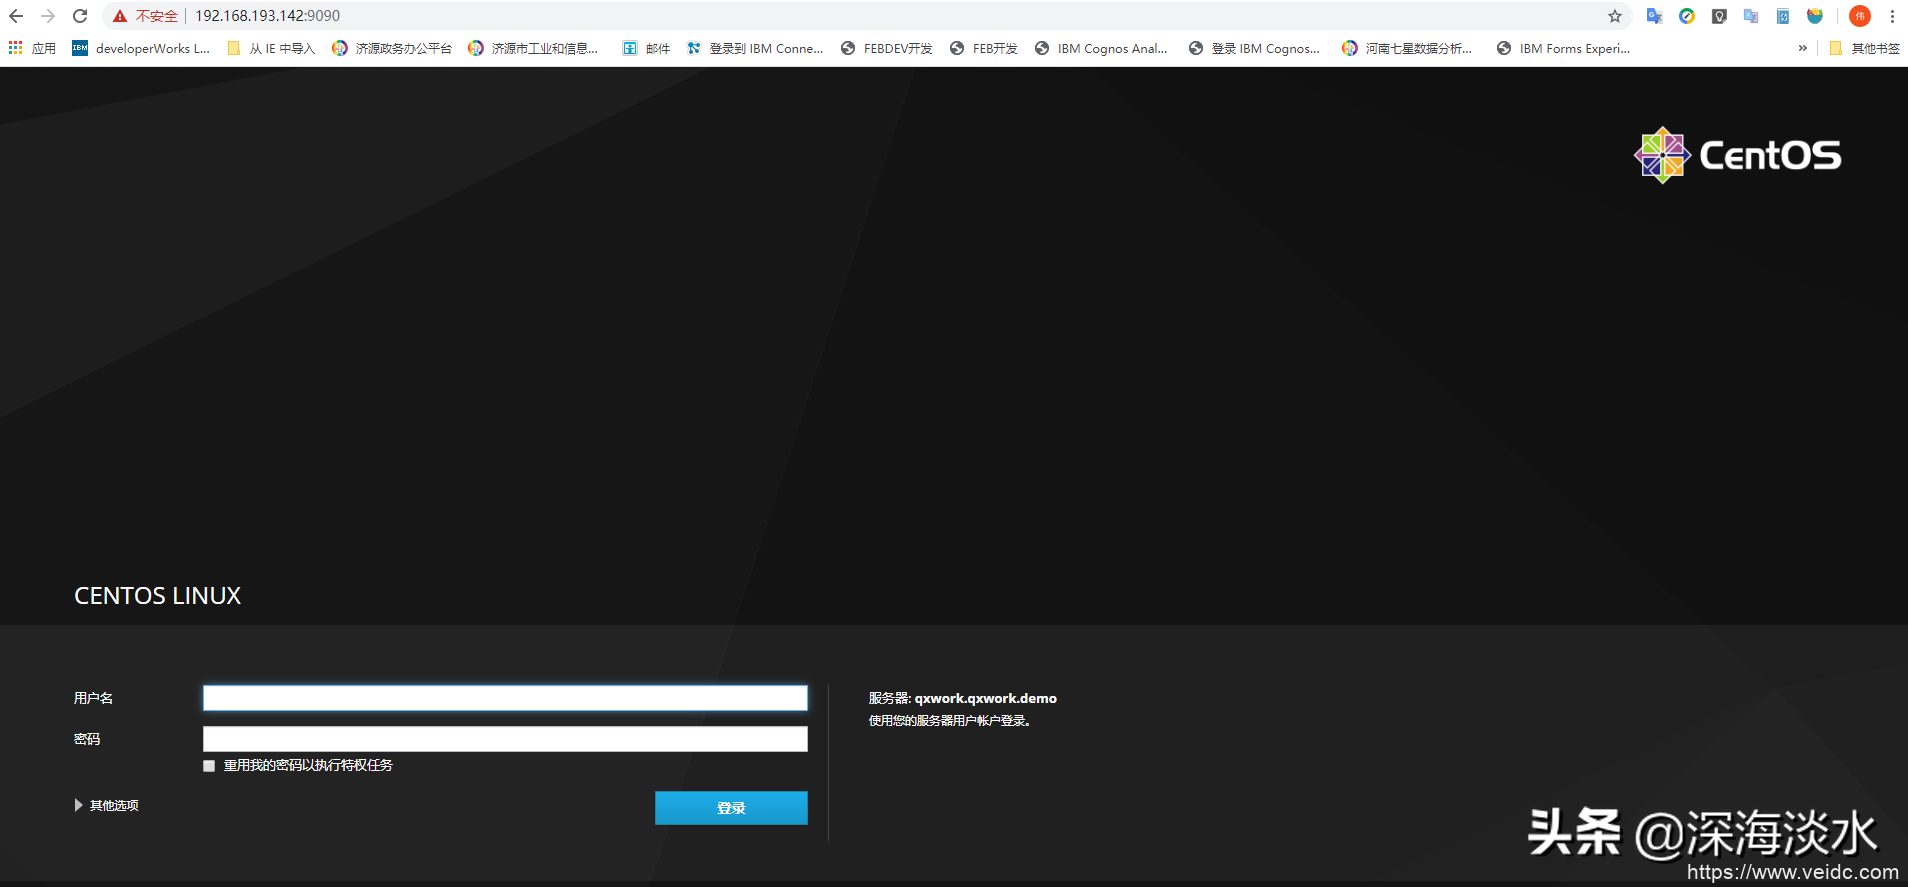The image size is (1908, 887).
Task: Open the 登录到 IBM Conne... bookmark
Action: coord(755,48)
